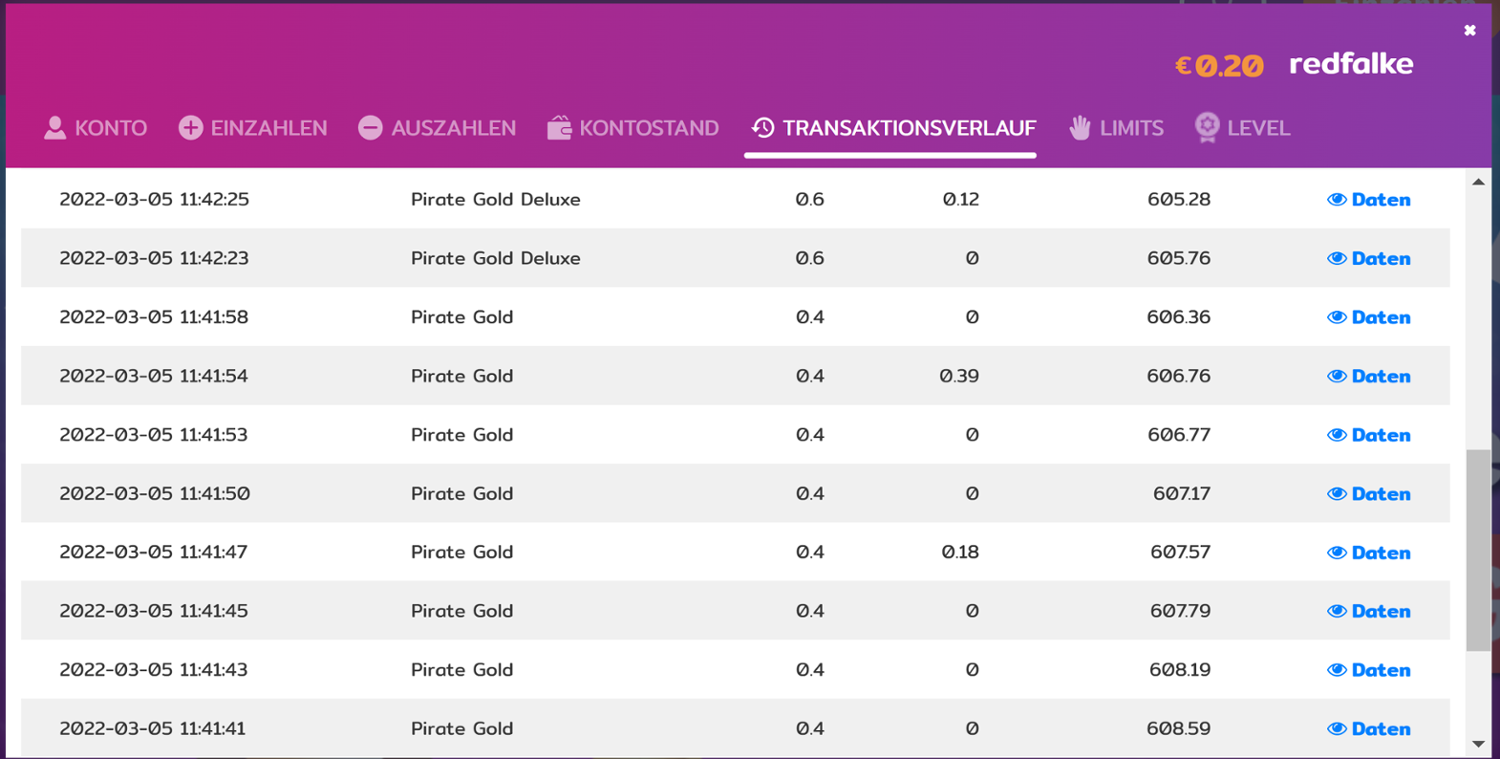
Task: Click eye icon for the 11:41:54 transaction
Action: (1337, 377)
